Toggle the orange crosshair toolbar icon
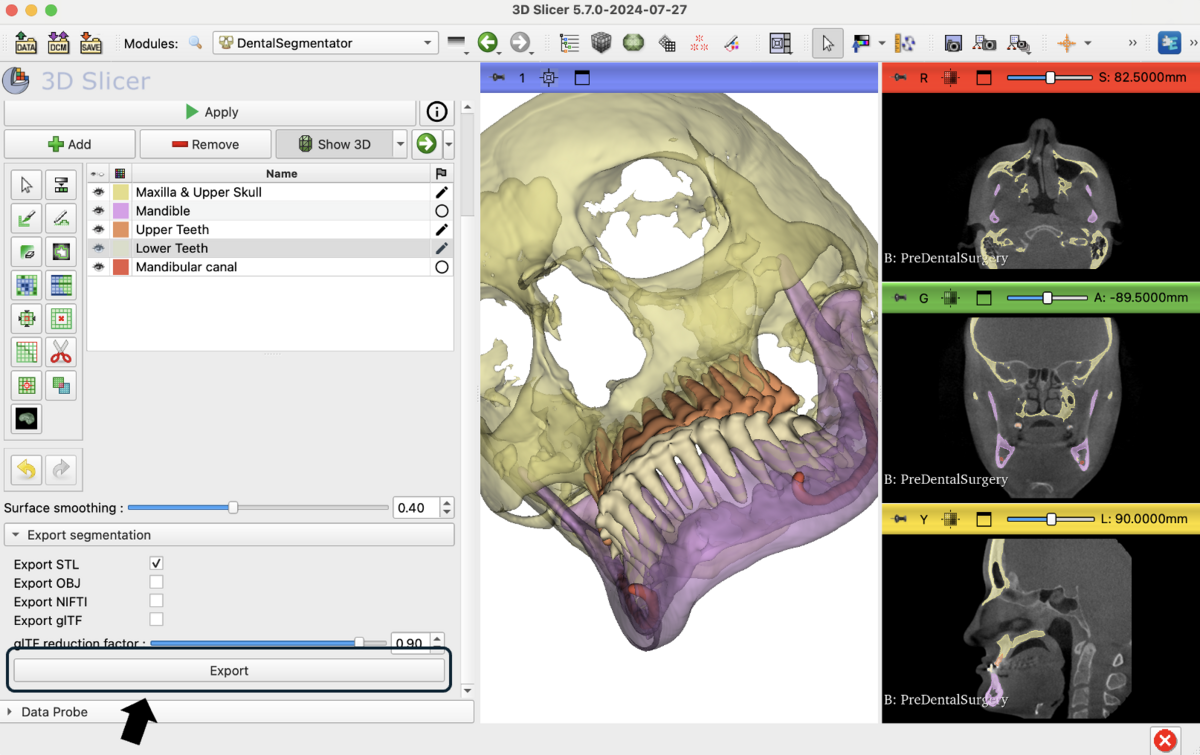Screen dimensions: 1200x755 pyautogui.click(x=1067, y=43)
